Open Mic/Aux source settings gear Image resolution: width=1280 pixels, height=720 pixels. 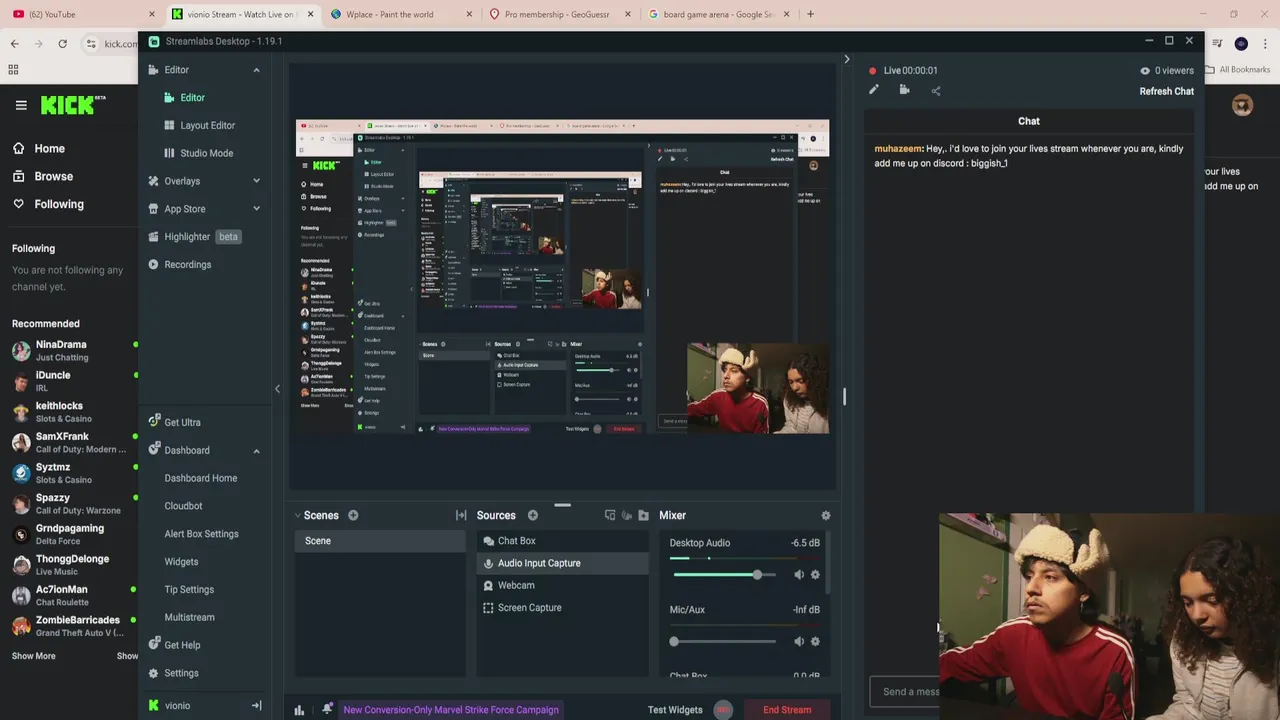click(x=815, y=642)
